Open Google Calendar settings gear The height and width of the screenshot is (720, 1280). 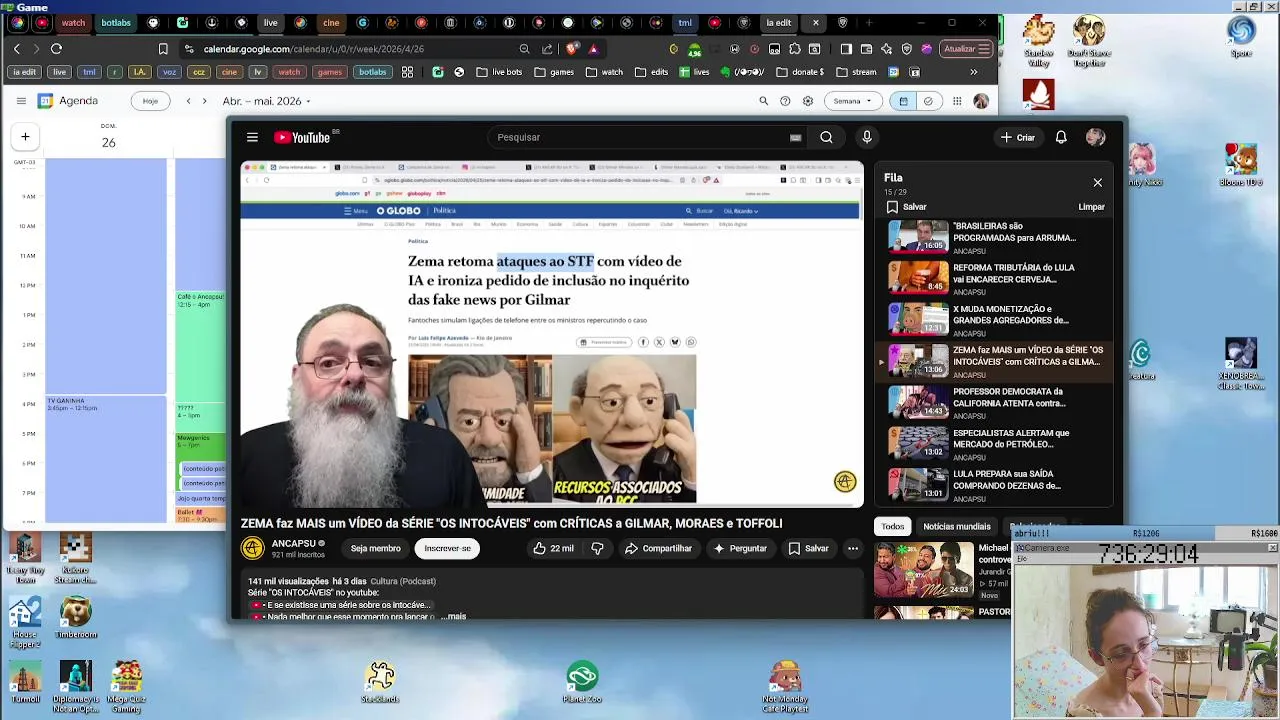click(x=808, y=101)
